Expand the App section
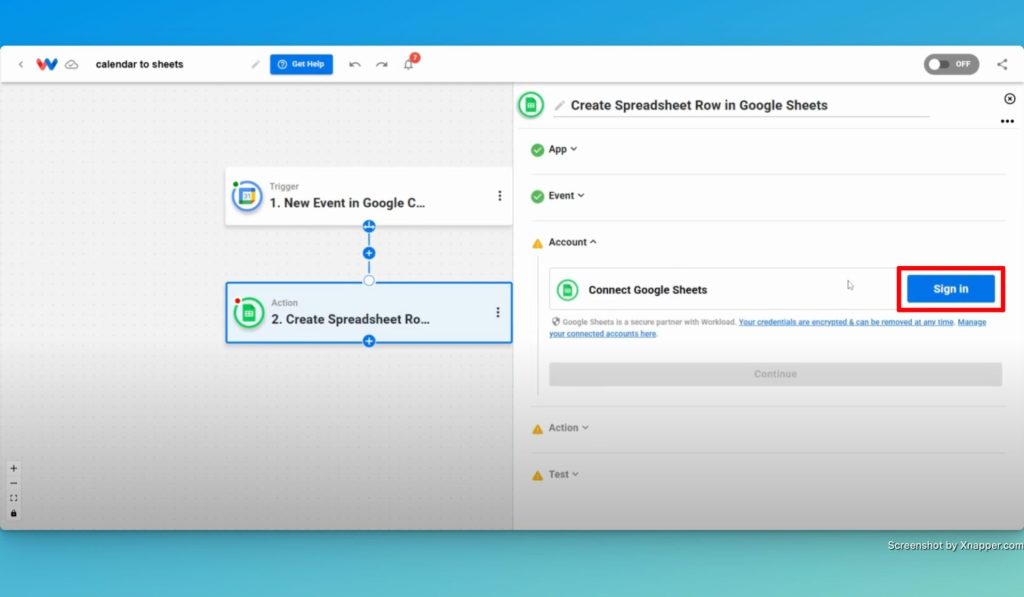 coord(562,150)
